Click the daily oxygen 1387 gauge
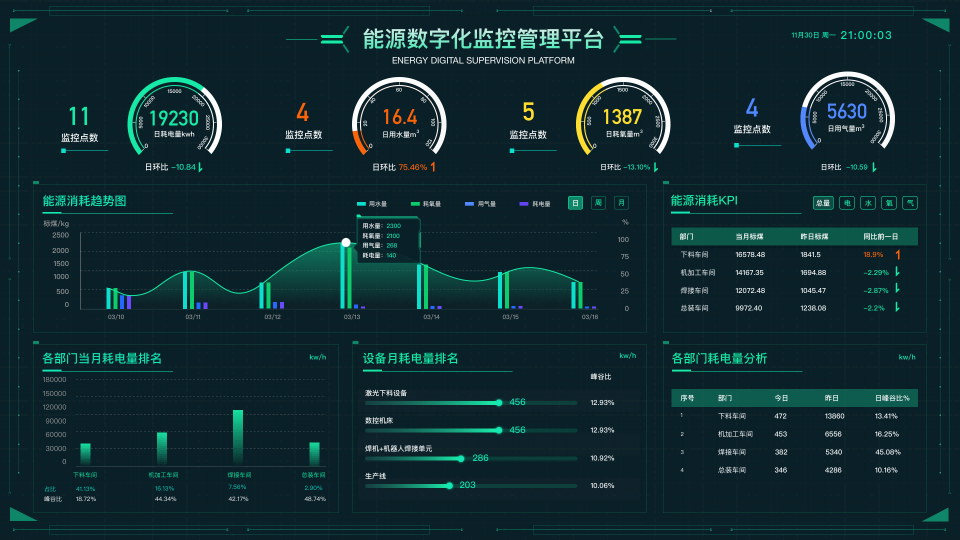The width and height of the screenshot is (960, 540). click(624, 119)
